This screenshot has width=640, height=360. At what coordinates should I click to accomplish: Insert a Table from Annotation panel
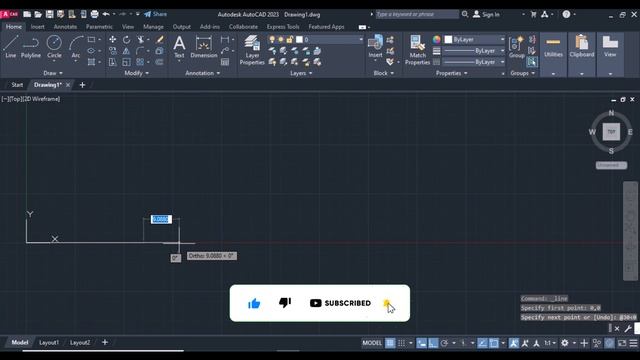pyautogui.click(x=225, y=62)
